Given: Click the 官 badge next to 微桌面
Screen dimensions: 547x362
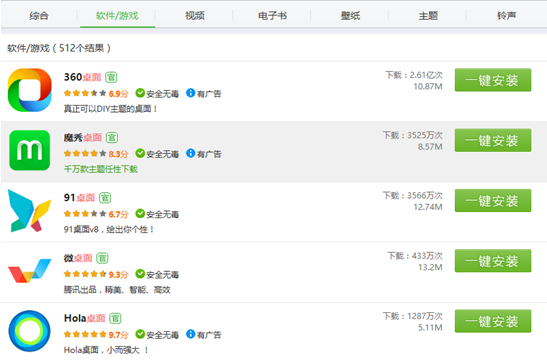Looking at the screenshot, I should click(x=102, y=258).
